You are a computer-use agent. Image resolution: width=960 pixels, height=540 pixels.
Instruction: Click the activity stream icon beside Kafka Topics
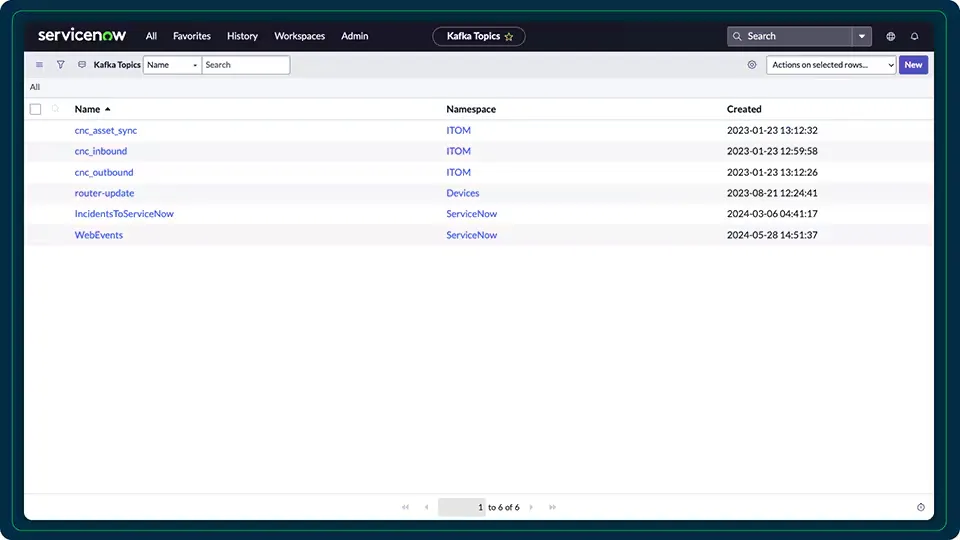(x=81, y=64)
